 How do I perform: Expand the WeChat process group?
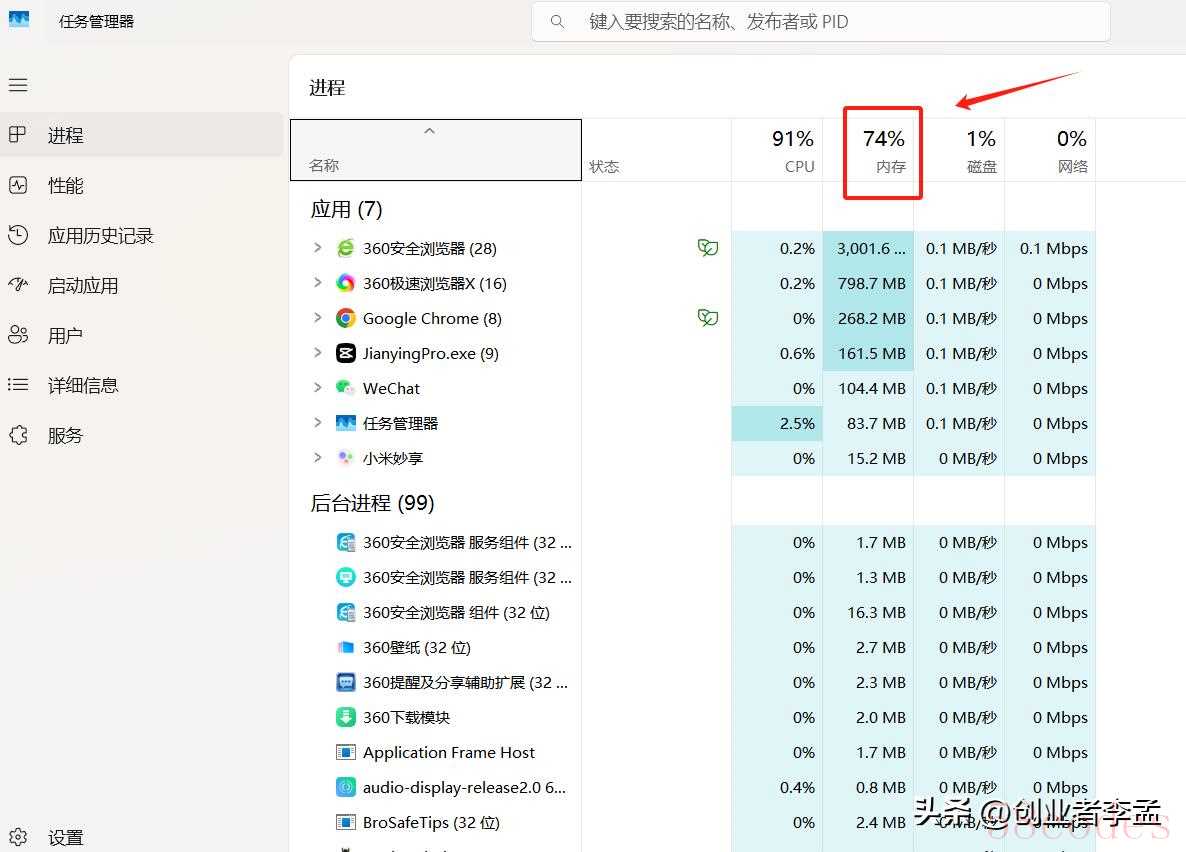pyautogui.click(x=318, y=387)
